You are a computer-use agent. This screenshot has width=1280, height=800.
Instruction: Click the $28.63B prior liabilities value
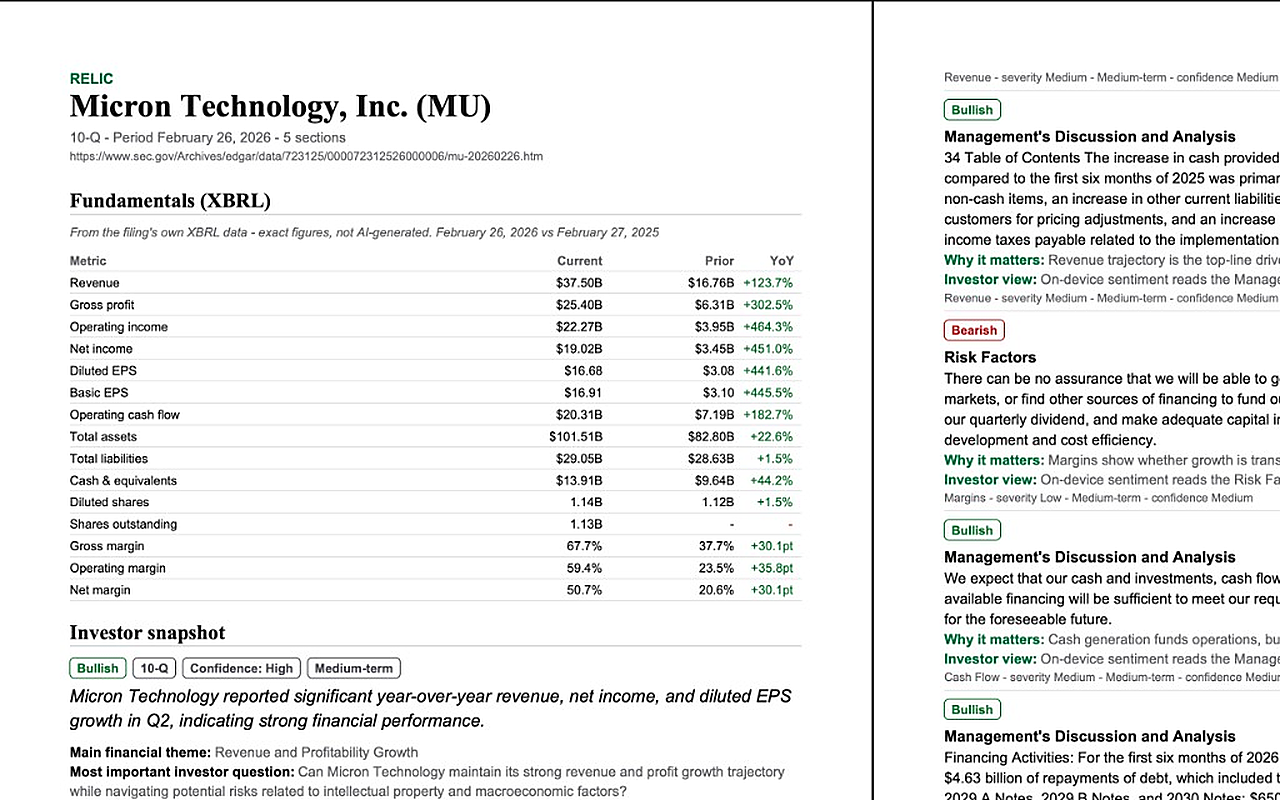coord(711,459)
